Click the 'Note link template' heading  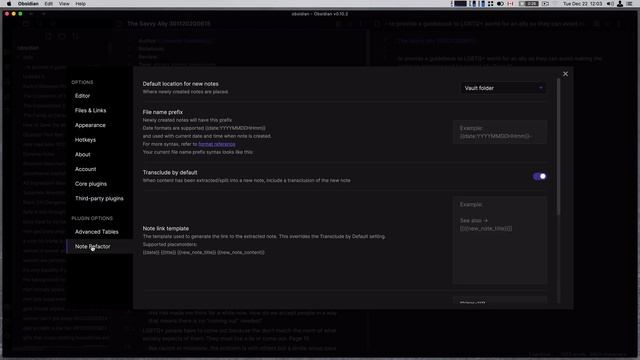coord(166,229)
